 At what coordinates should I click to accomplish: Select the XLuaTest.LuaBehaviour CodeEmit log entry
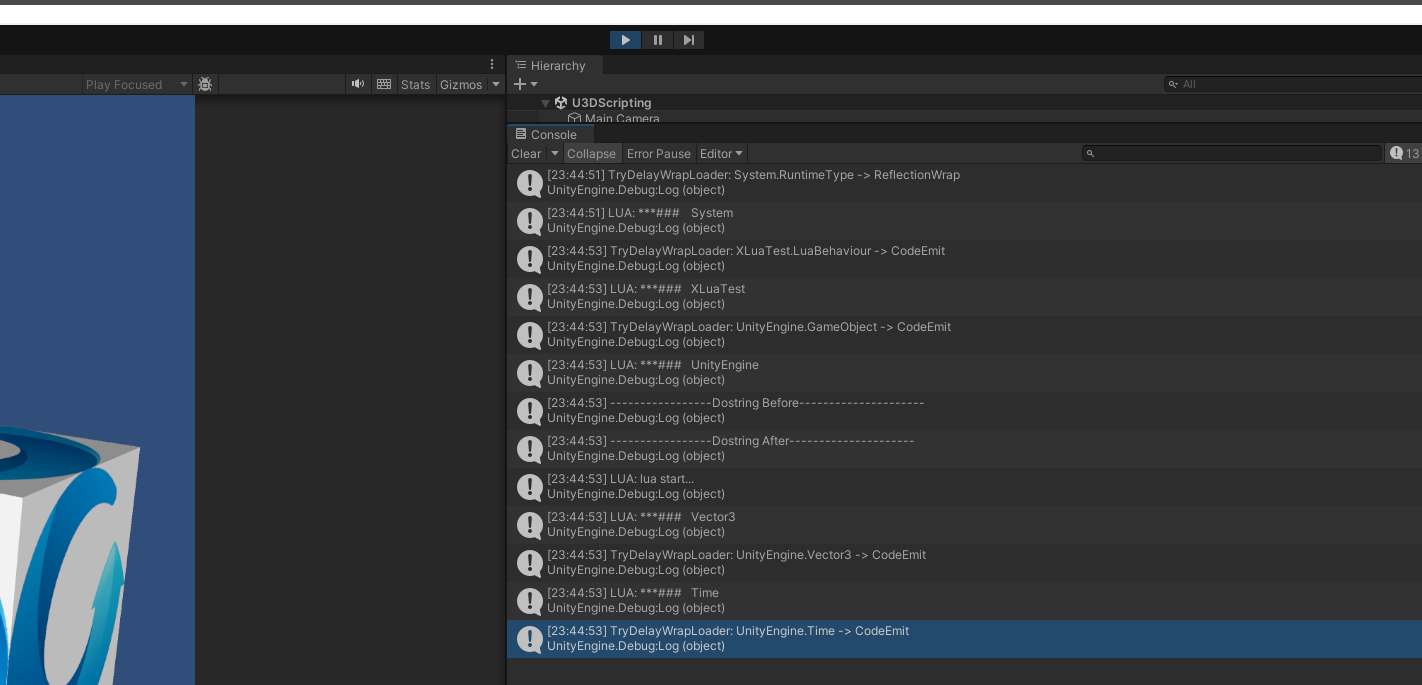click(x=964, y=259)
